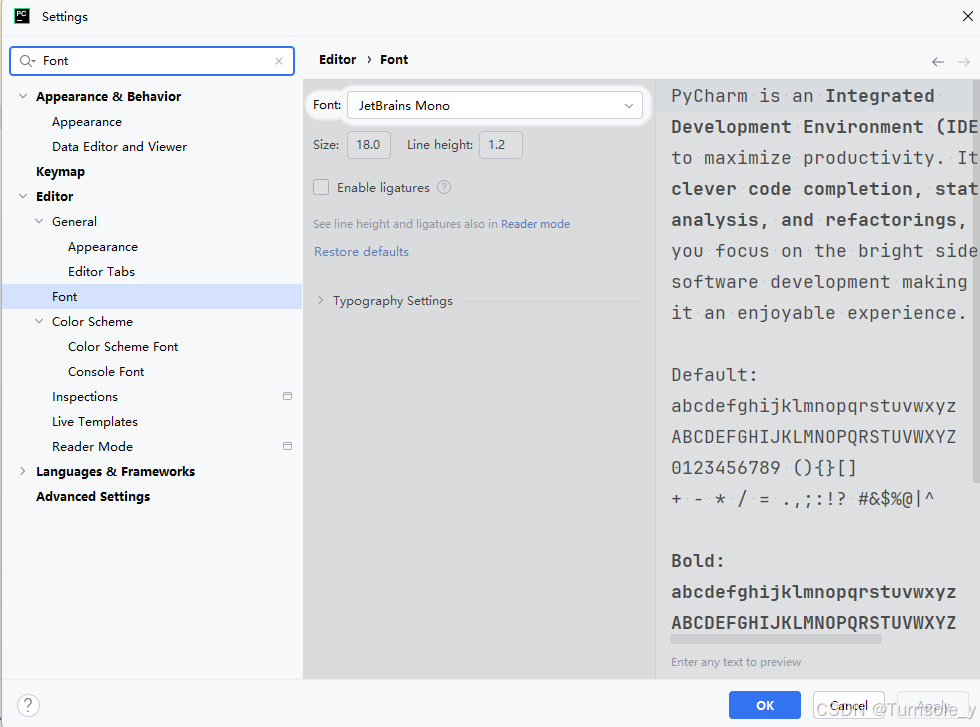Open the Font dropdown showing JetBrains Mono

[x=494, y=106]
